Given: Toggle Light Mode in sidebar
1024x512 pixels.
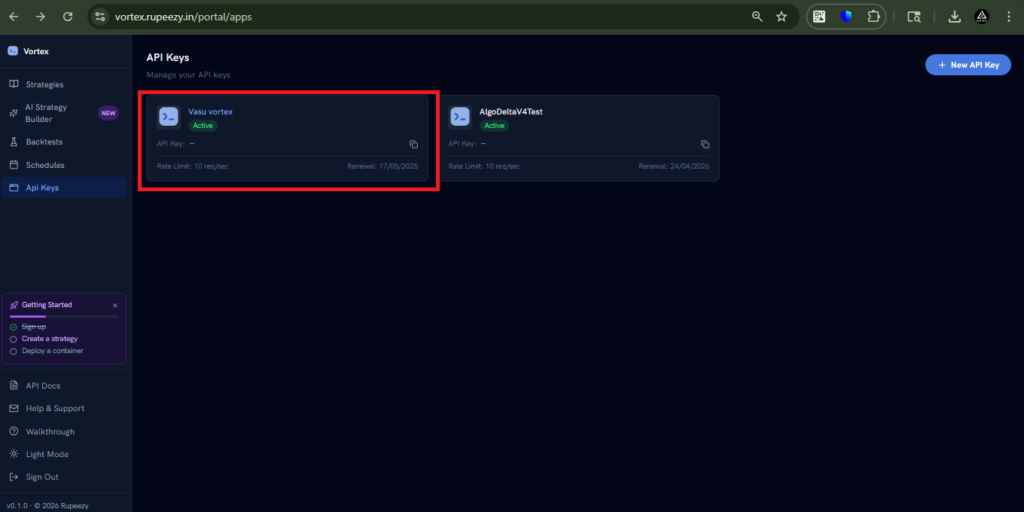Looking at the screenshot, I should point(47,454).
